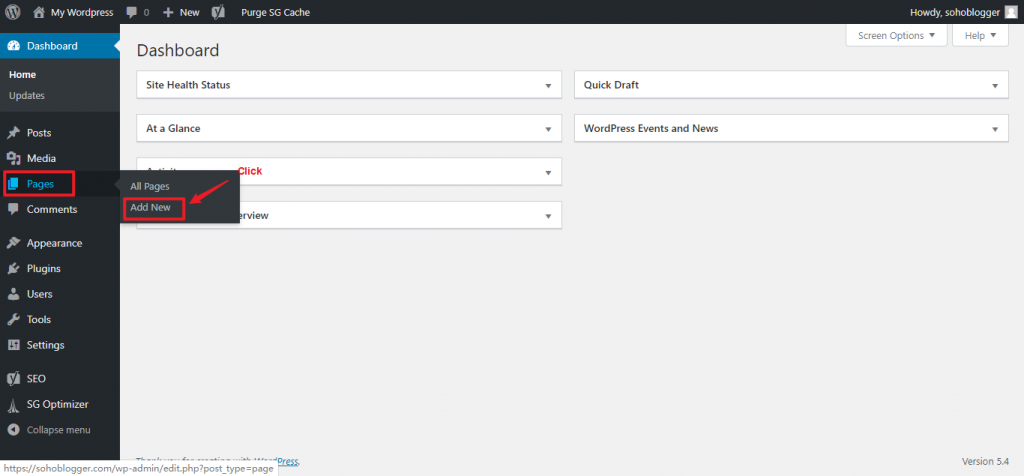Image resolution: width=1024 pixels, height=476 pixels.
Task: Open Posts via the pushpin icon
Action: [x=13, y=133]
